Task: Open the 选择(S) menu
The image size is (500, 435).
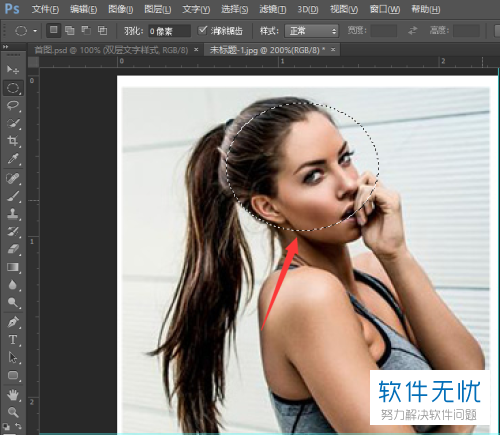Action: 234,9
